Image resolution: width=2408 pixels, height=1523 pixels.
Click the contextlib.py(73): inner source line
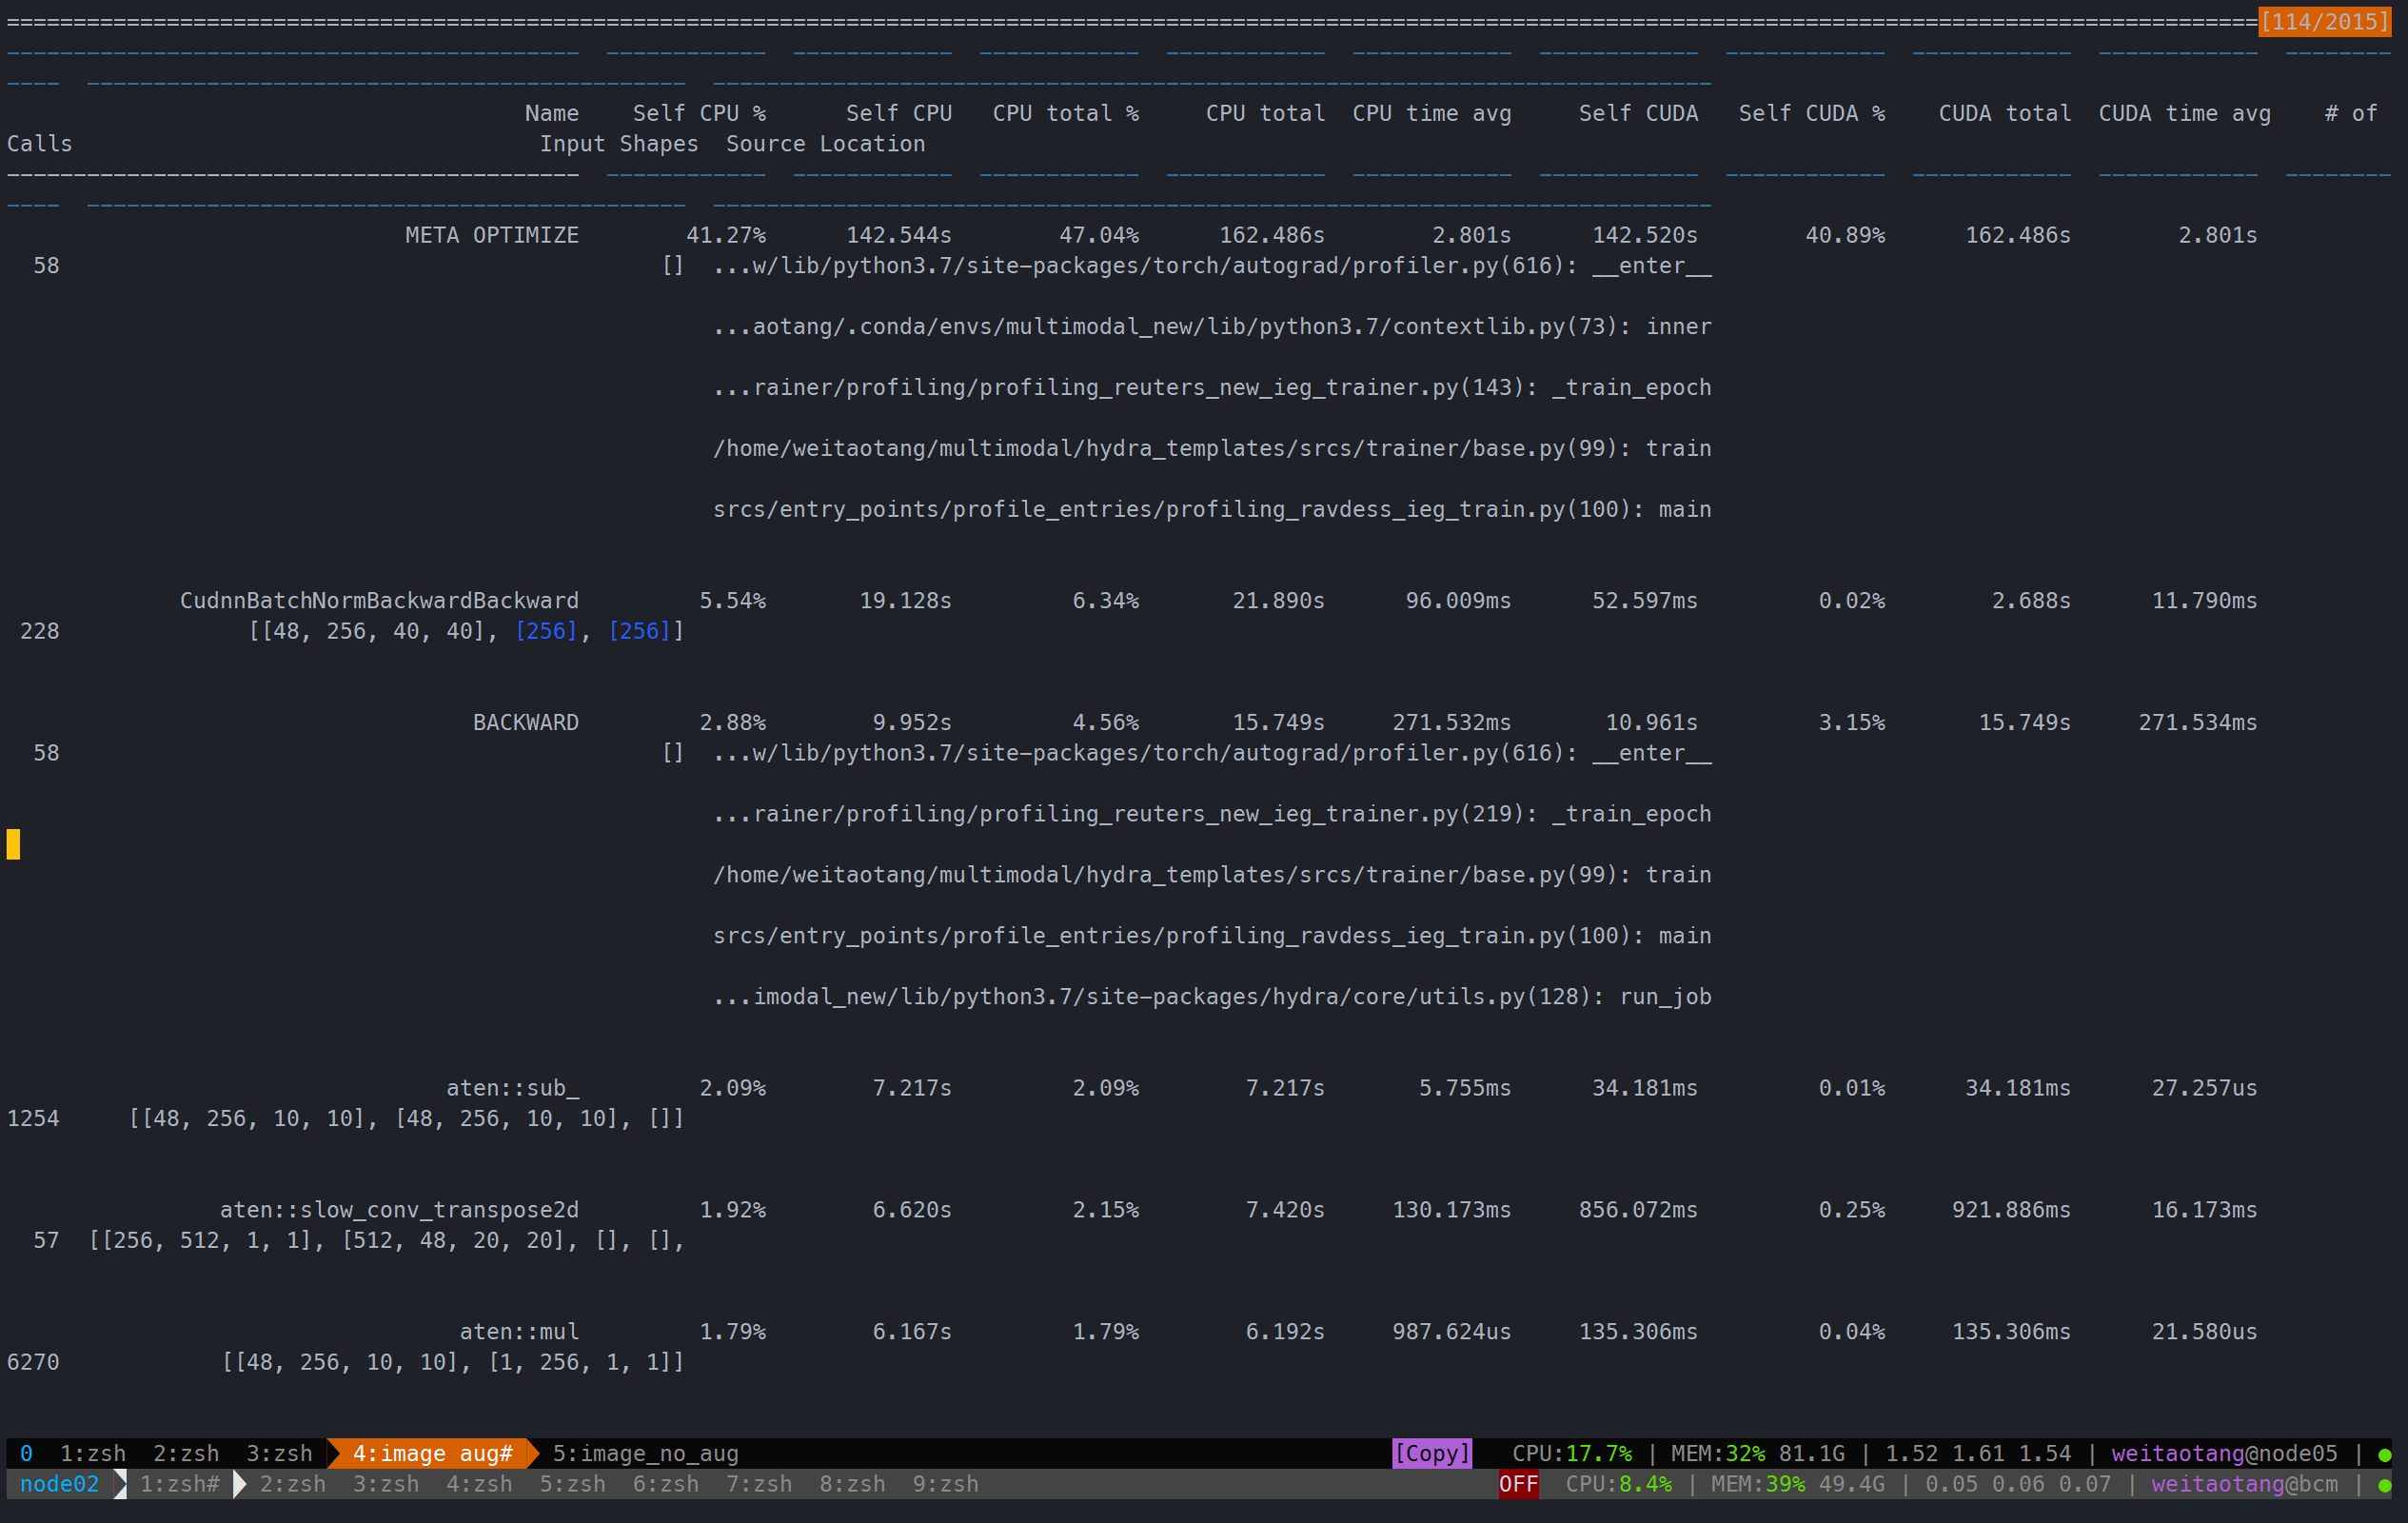point(1212,326)
